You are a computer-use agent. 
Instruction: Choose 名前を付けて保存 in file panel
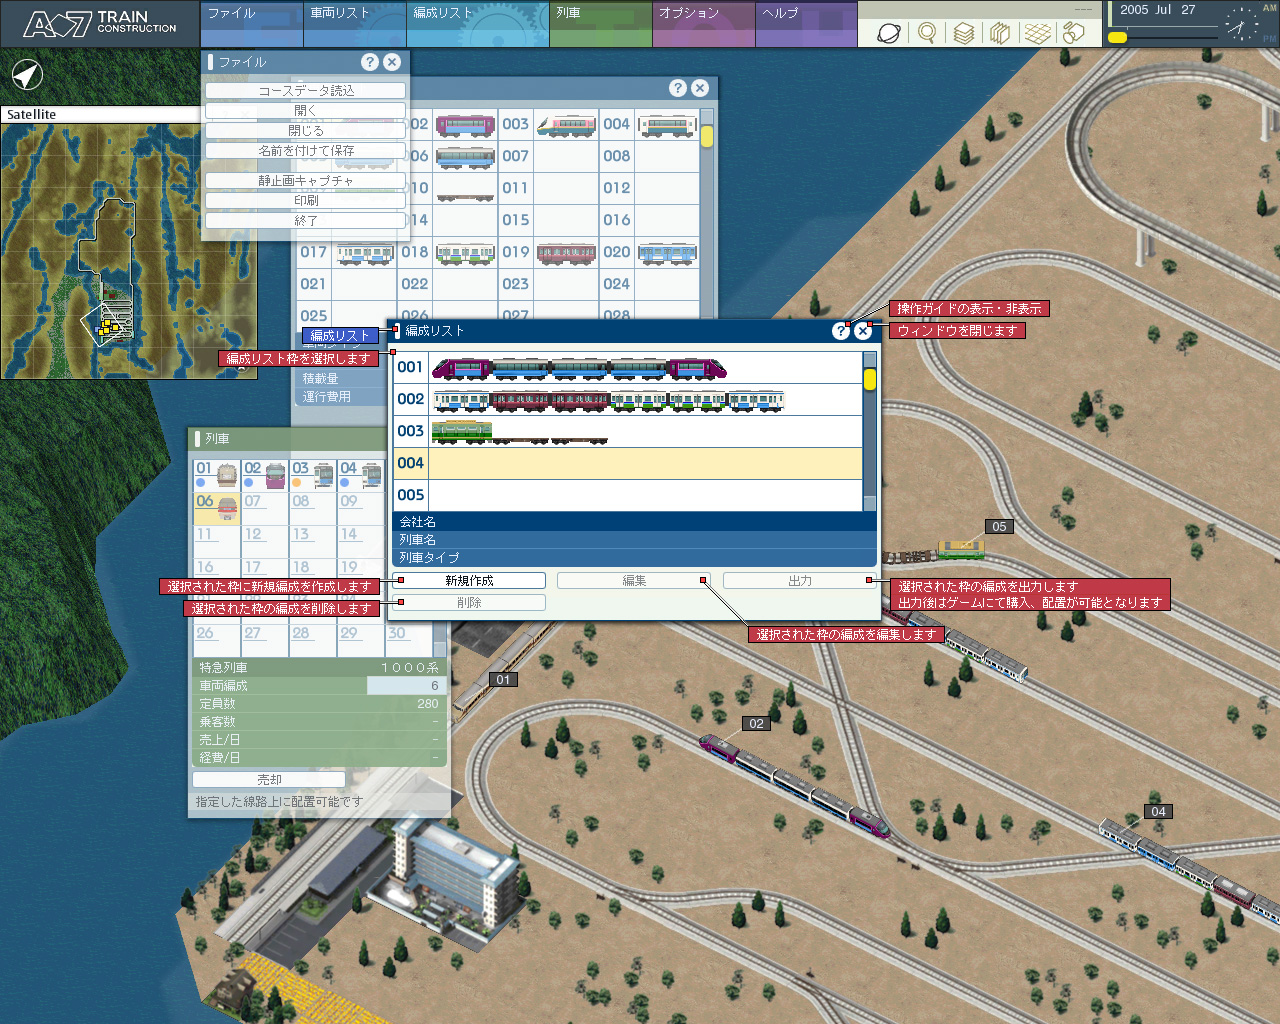pos(306,151)
